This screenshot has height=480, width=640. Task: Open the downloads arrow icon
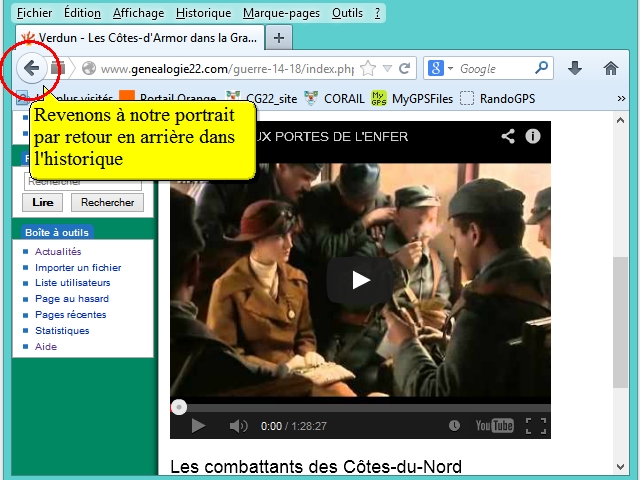(x=575, y=68)
